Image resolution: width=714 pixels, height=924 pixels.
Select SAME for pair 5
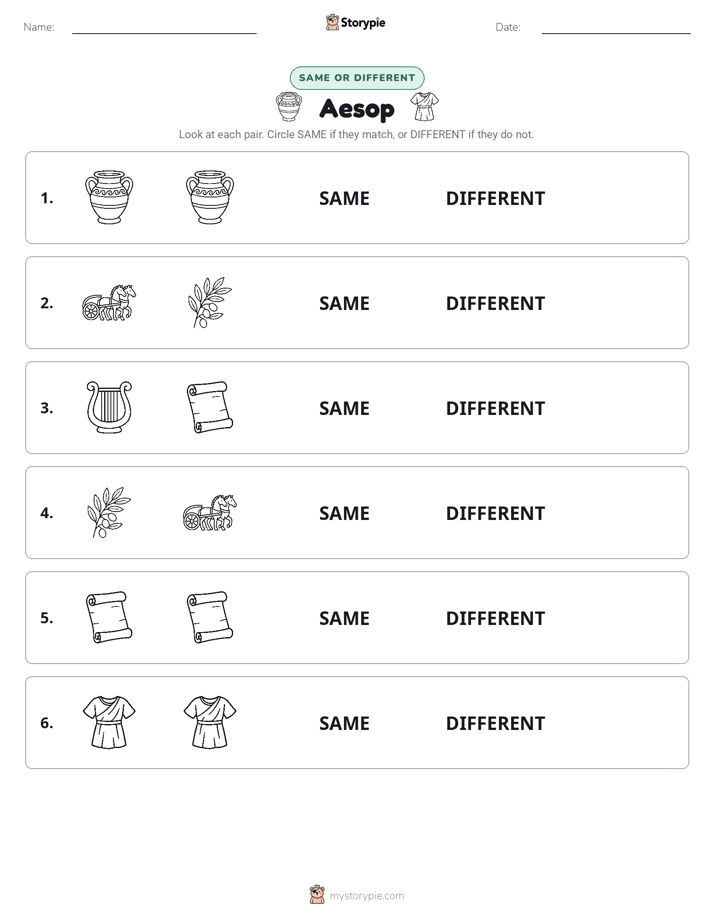click(344, 618)
